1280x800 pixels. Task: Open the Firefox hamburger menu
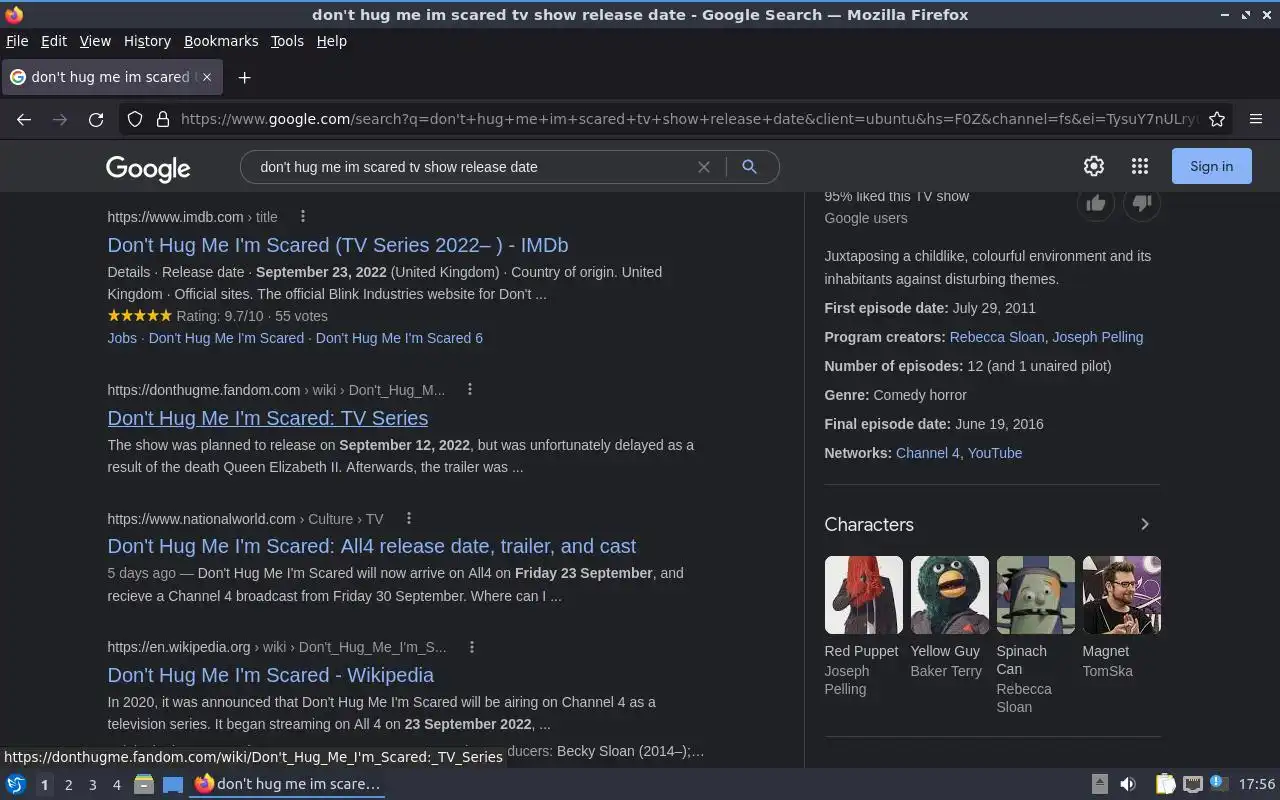1256,119
